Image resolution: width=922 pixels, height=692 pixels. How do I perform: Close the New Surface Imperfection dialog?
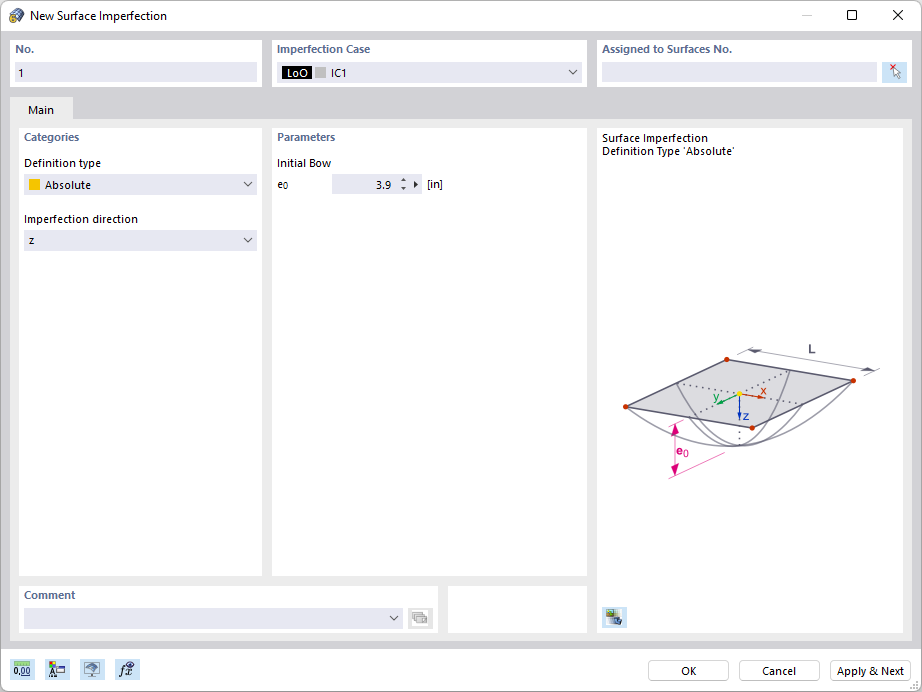coord(898,15)
